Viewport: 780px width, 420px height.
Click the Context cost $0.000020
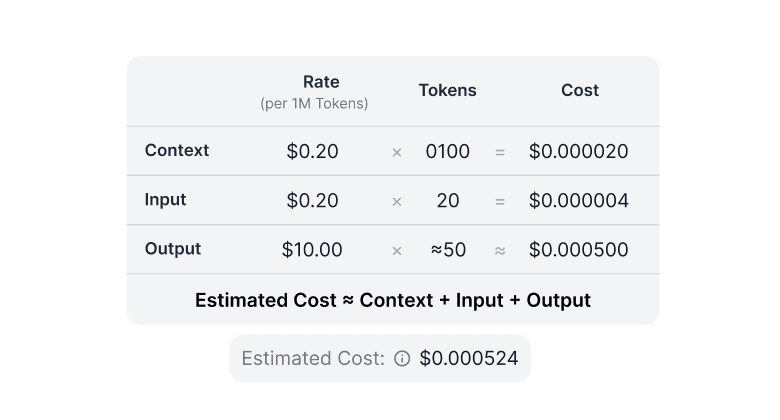pyautogui.click(x=579, y=152)
